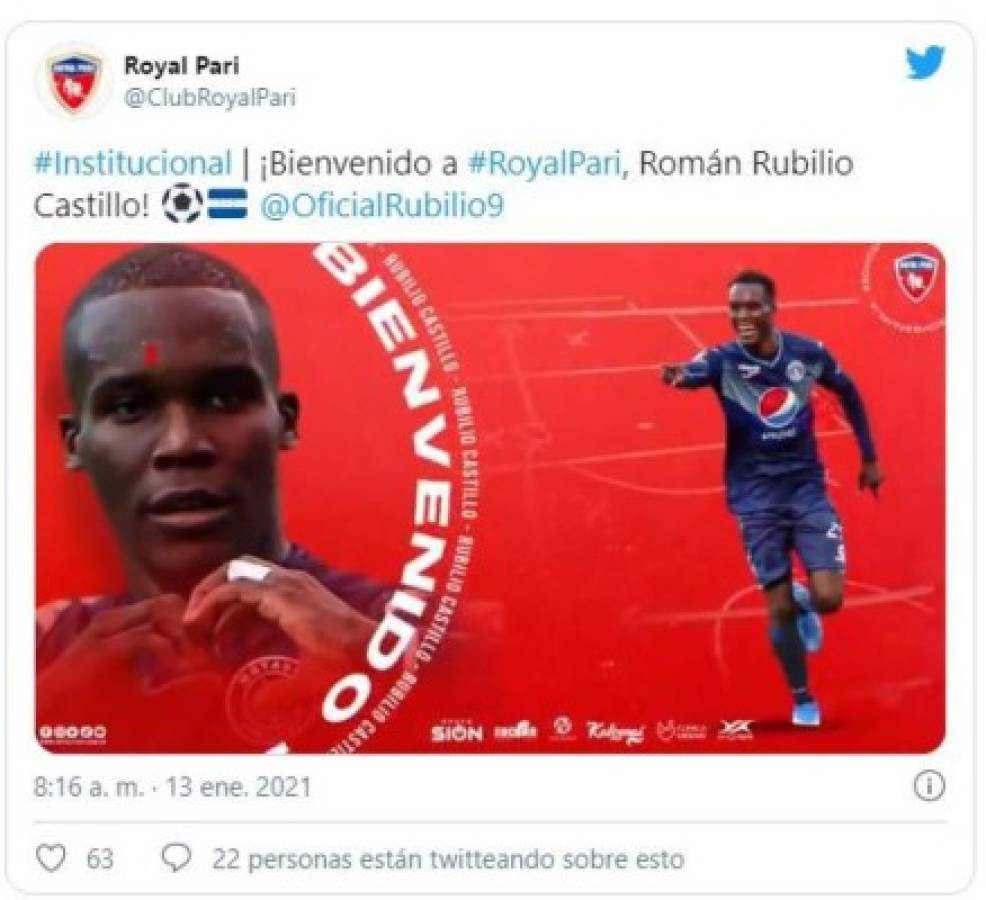Click the Honduras flag emoji in tweet

click(x=228, y=206)
